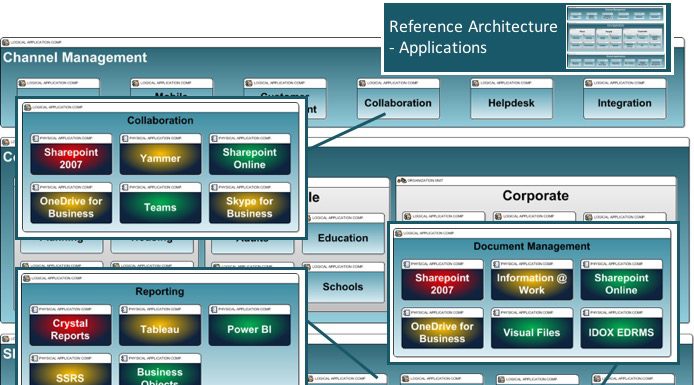Select the IDOX EDRMS box

(621, 328)
